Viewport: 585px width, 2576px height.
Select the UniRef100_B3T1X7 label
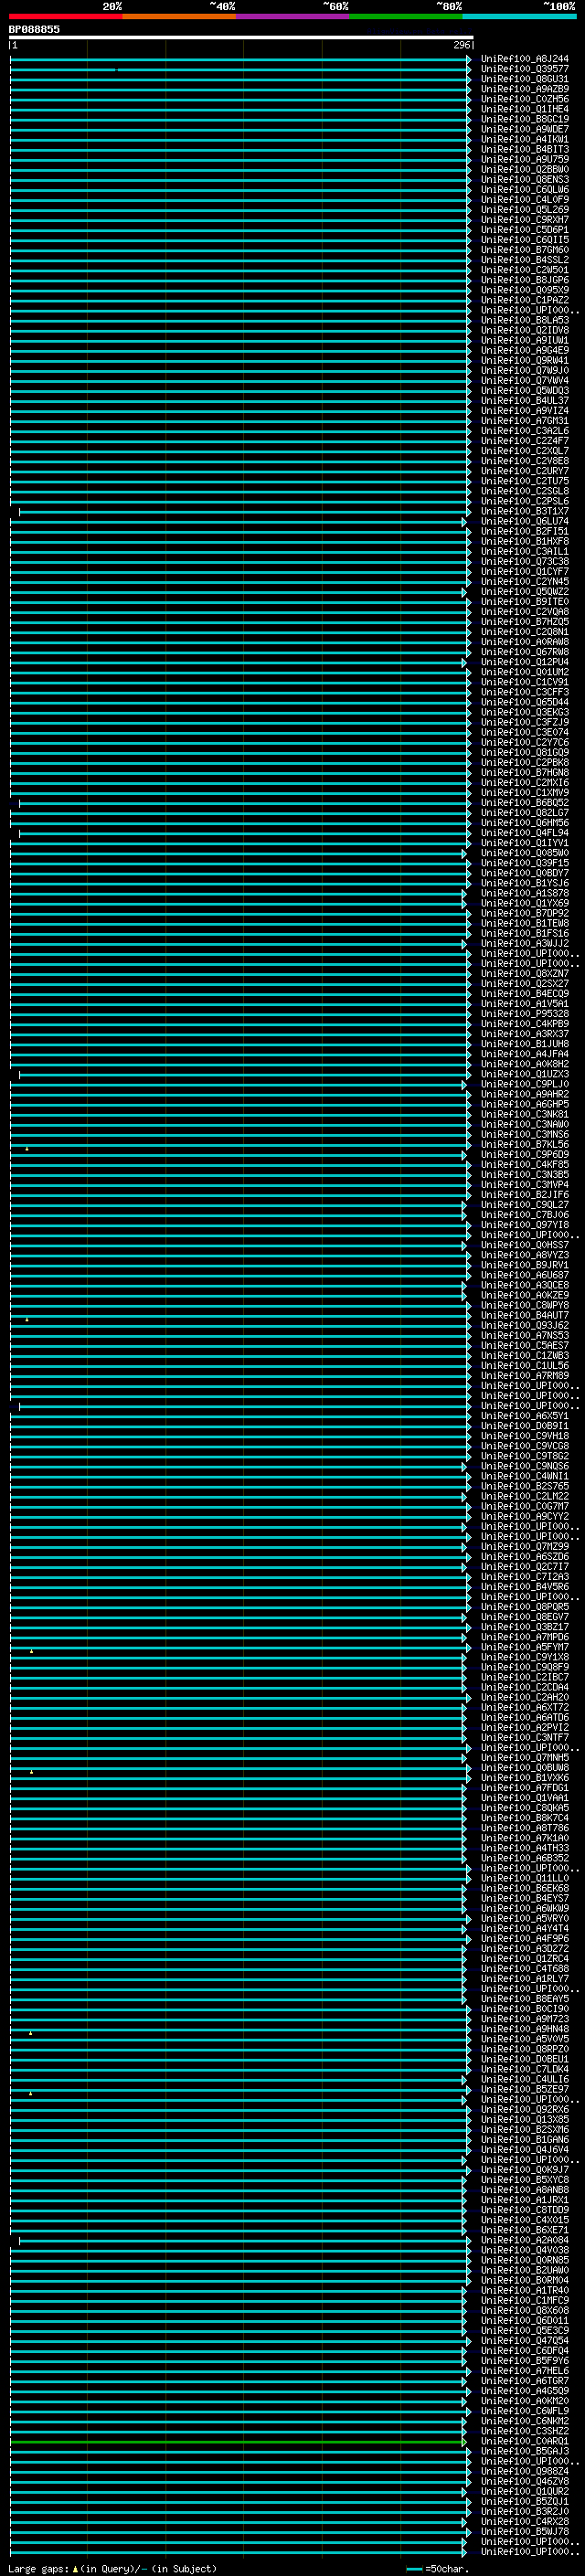(524, 511)
